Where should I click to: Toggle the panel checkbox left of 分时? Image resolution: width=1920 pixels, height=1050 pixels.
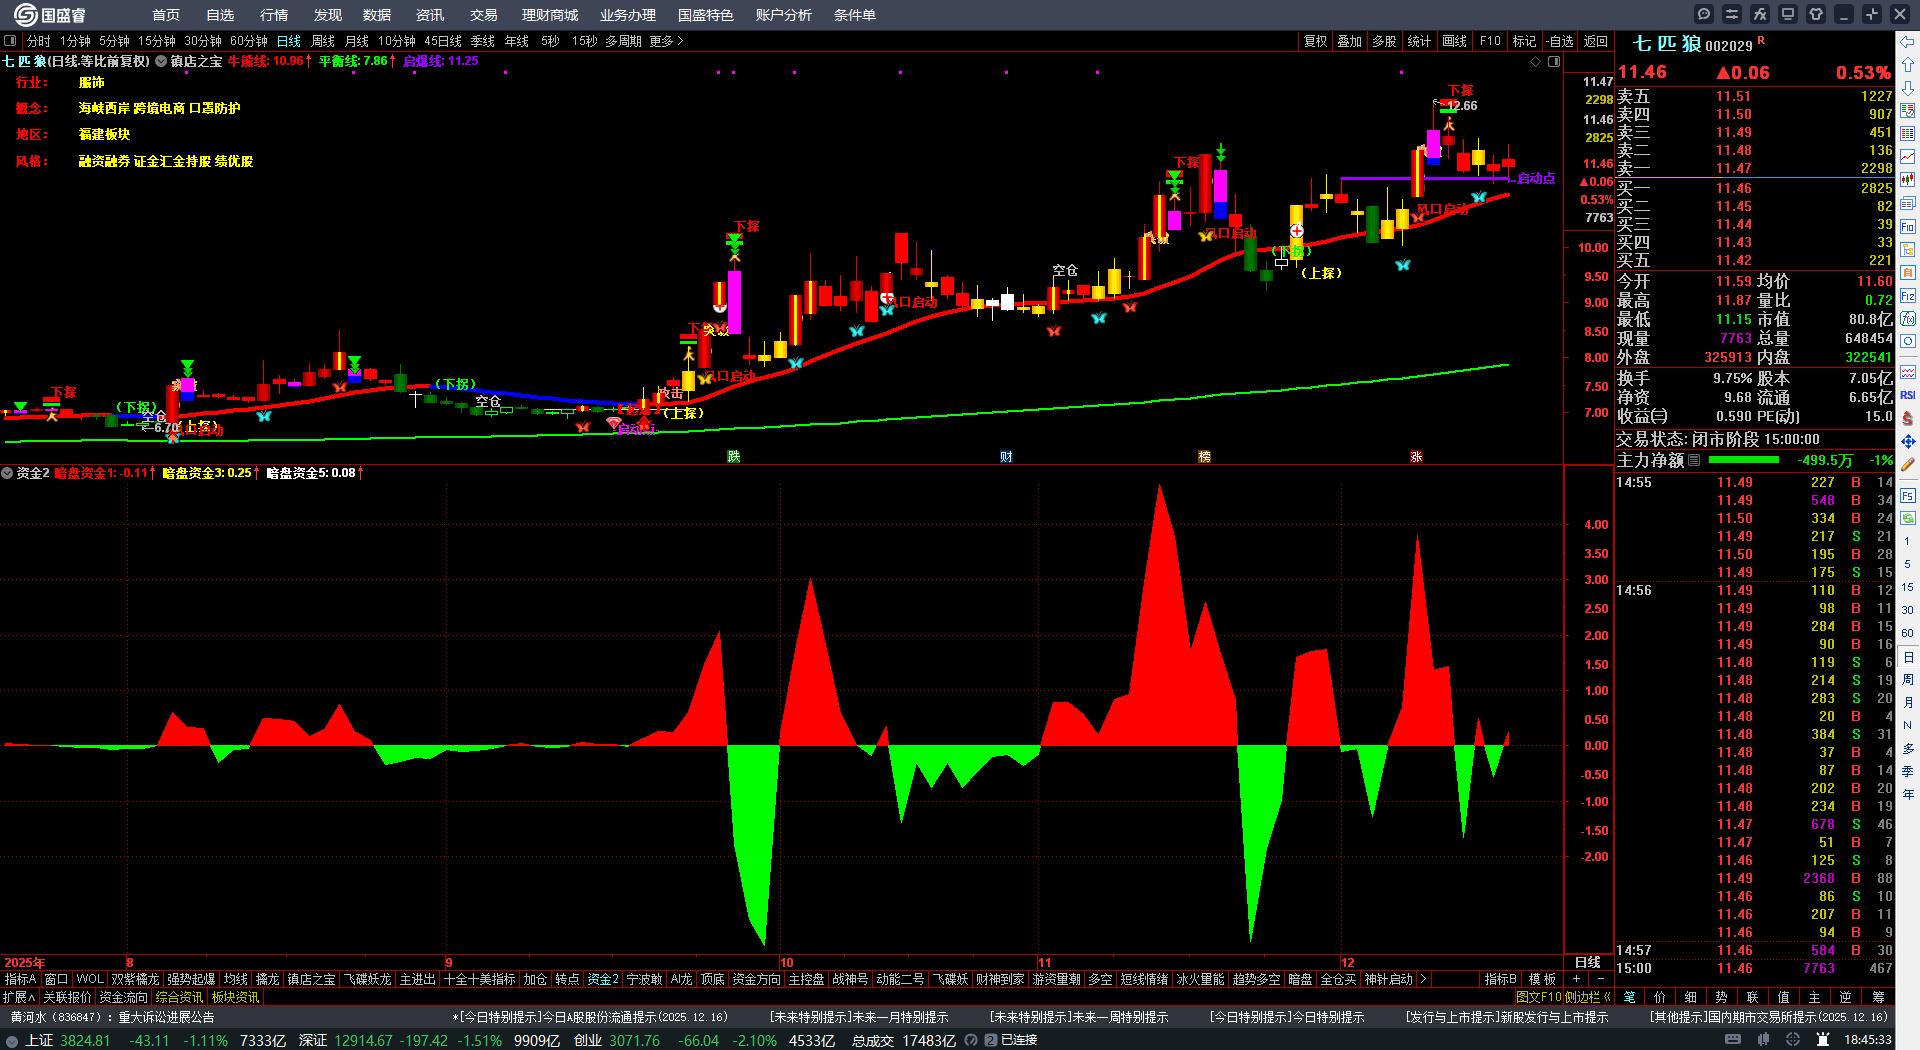(10, 41)
